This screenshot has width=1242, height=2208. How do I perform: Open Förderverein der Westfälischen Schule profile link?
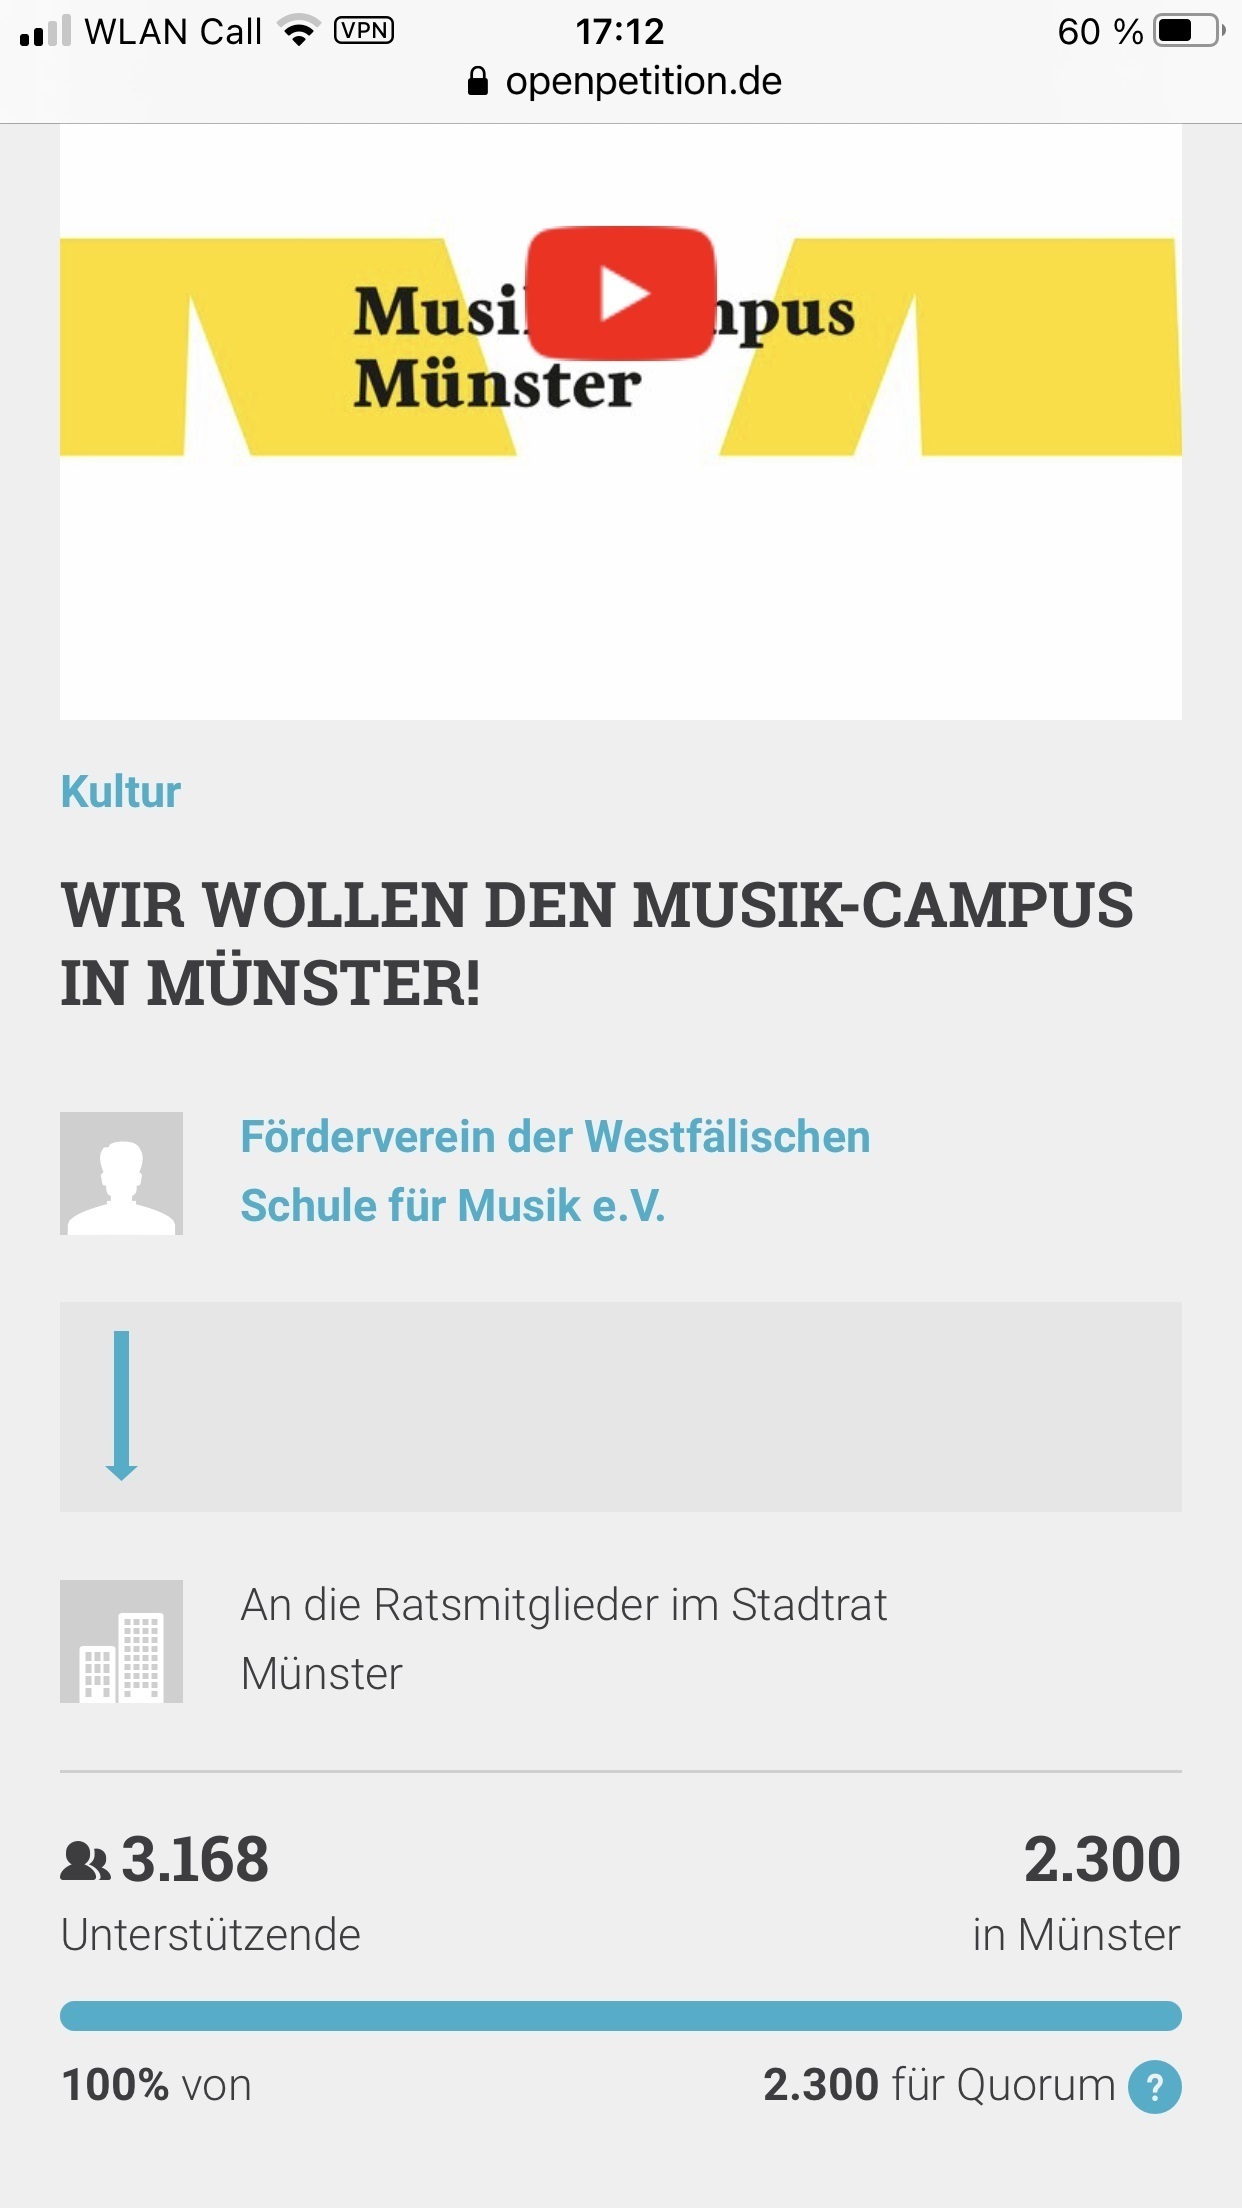point(555,1171)
